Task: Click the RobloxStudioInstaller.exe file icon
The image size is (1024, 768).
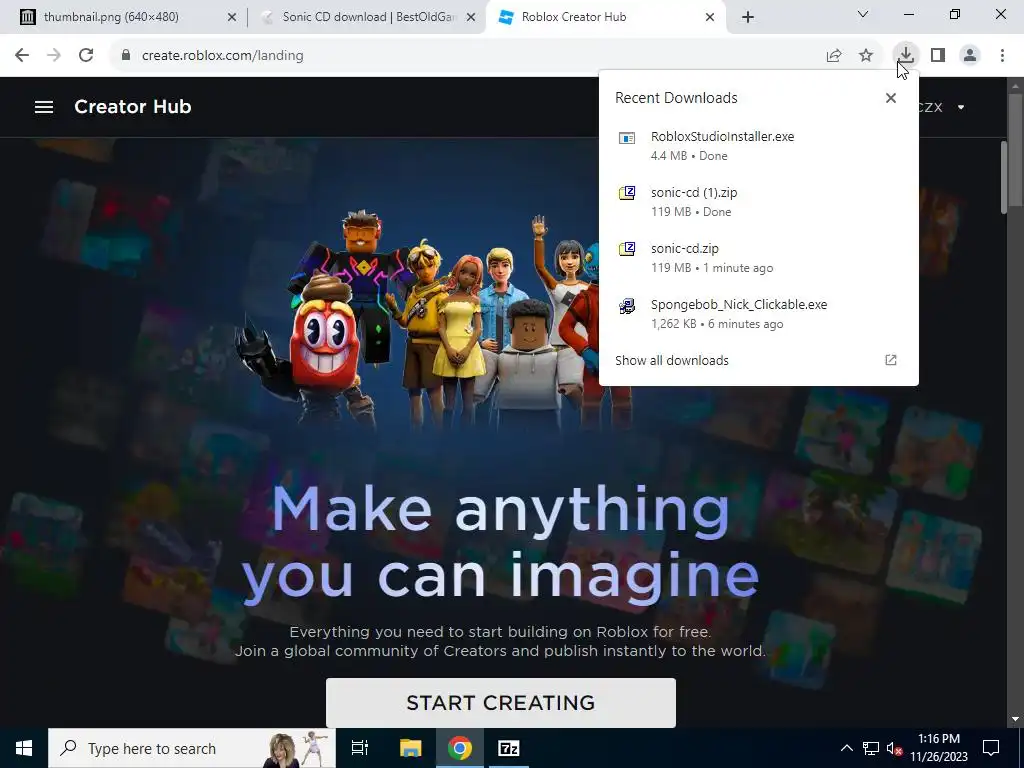Action: pyautogui.click(x=627, y=138)
